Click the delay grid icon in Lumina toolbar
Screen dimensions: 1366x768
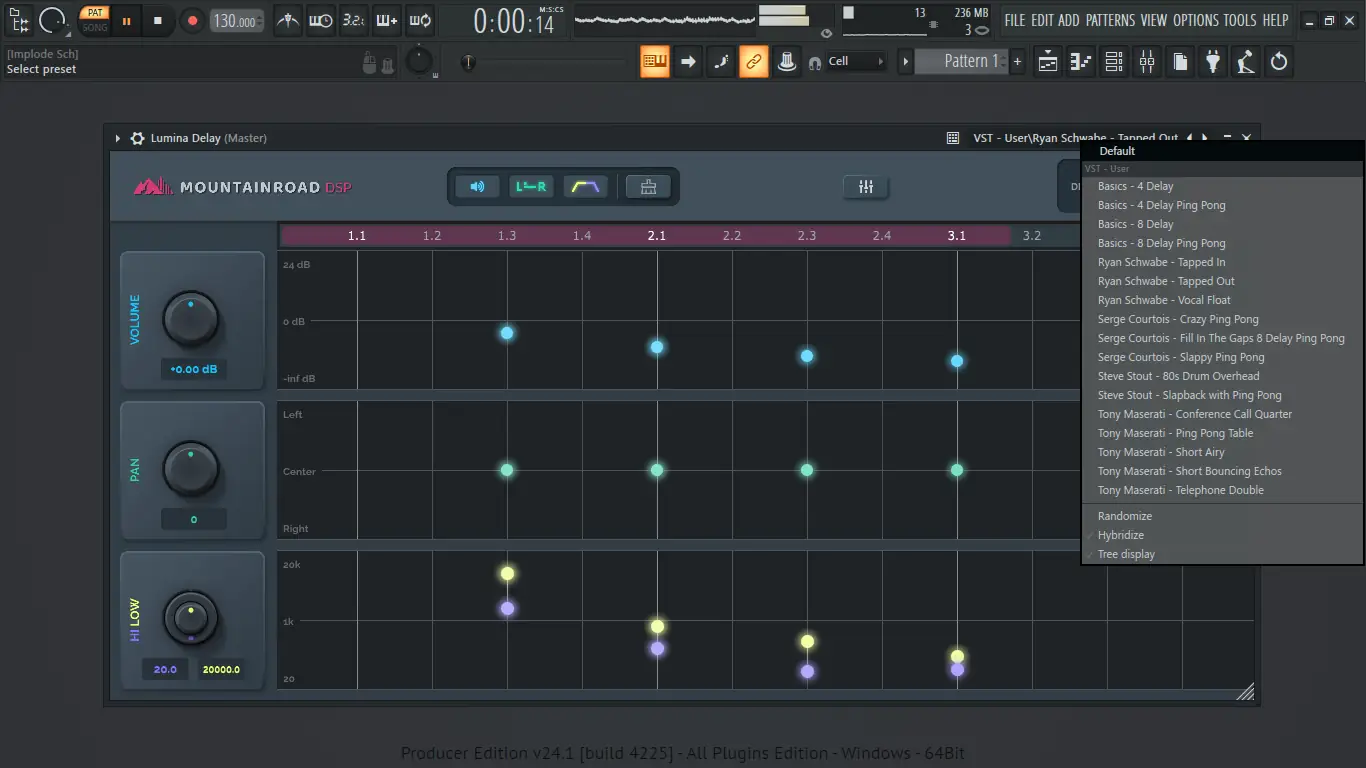pyautogui.click(x=648, y=187)
